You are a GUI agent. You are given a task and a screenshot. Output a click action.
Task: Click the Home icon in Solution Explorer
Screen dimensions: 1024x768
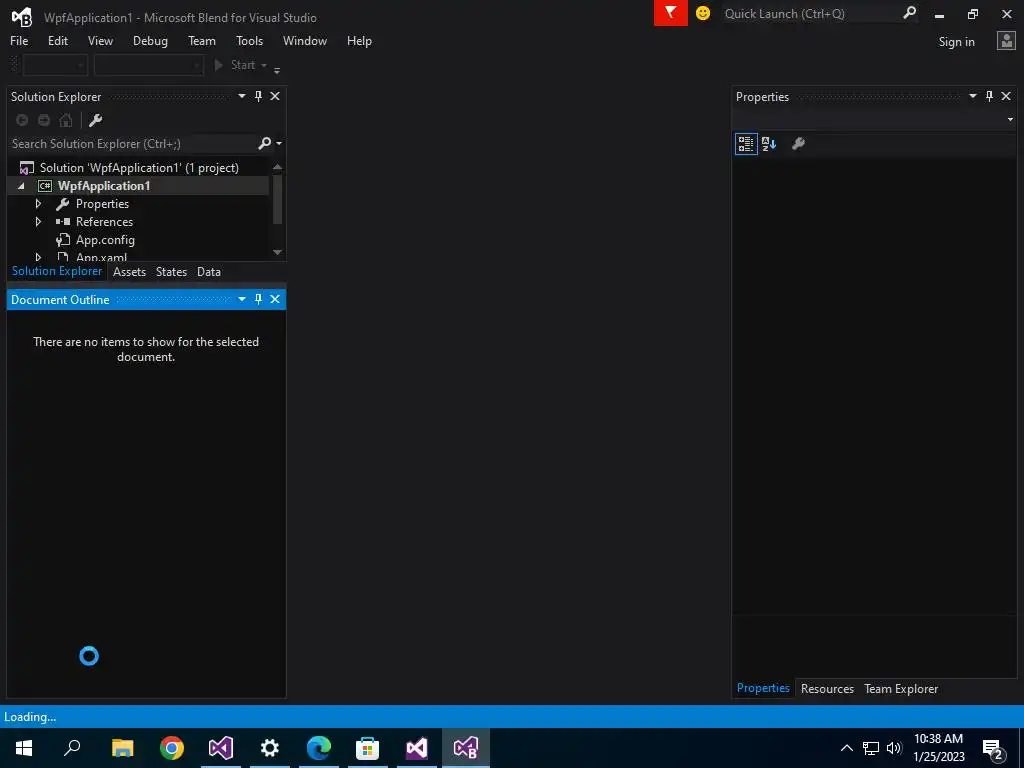(x=66, y=120)
